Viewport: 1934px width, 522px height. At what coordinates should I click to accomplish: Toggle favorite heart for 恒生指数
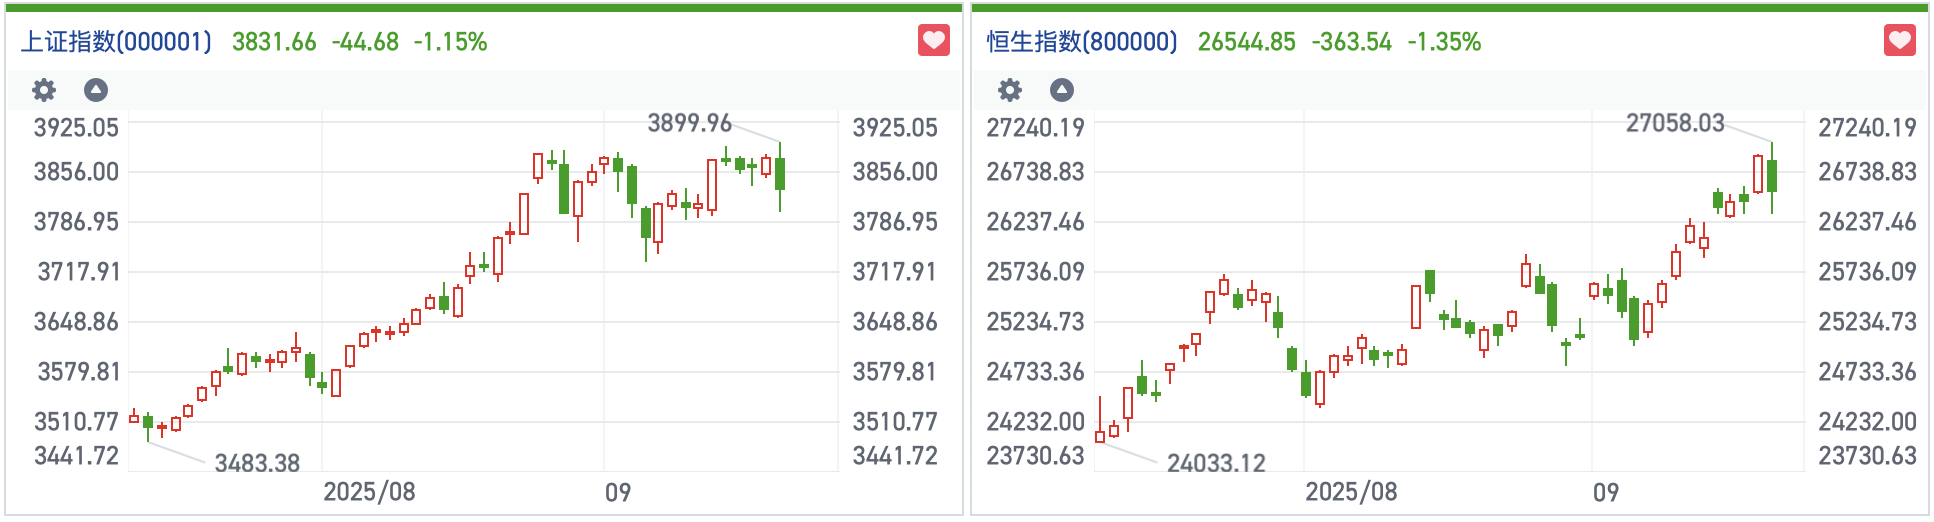click(1900, 41)
